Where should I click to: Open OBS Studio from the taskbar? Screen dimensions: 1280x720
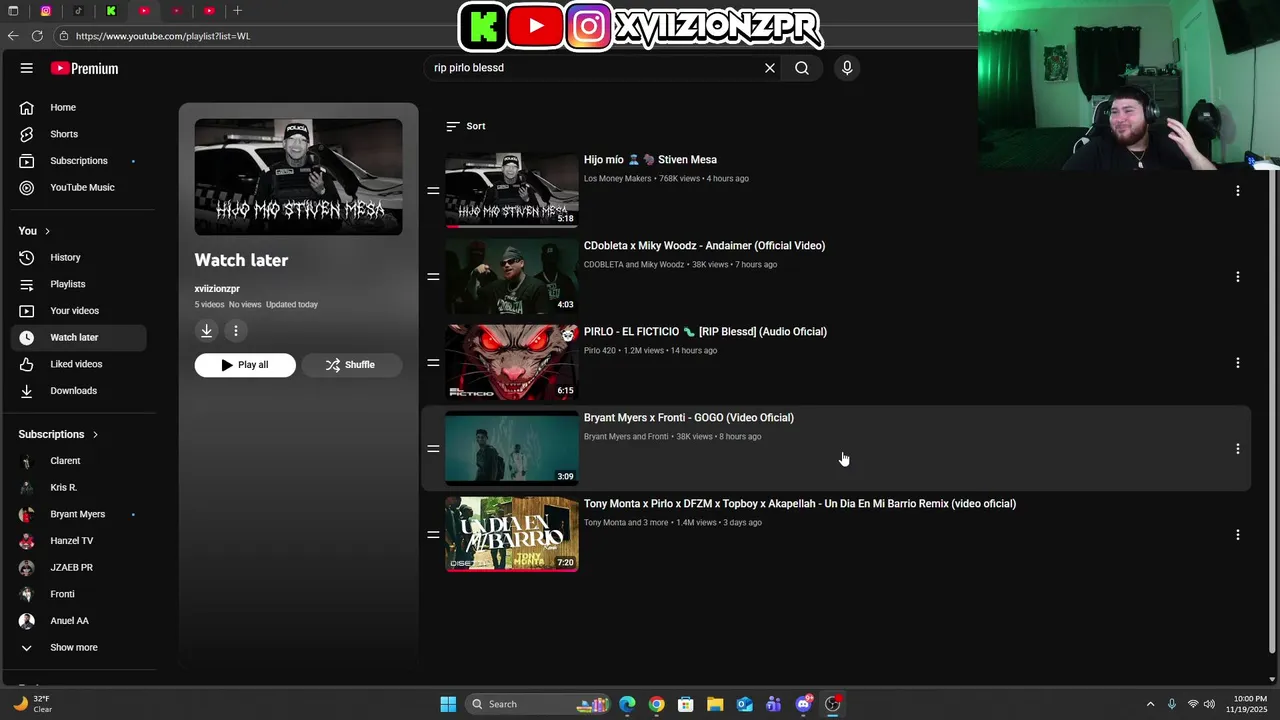click(x=833, y=704)
